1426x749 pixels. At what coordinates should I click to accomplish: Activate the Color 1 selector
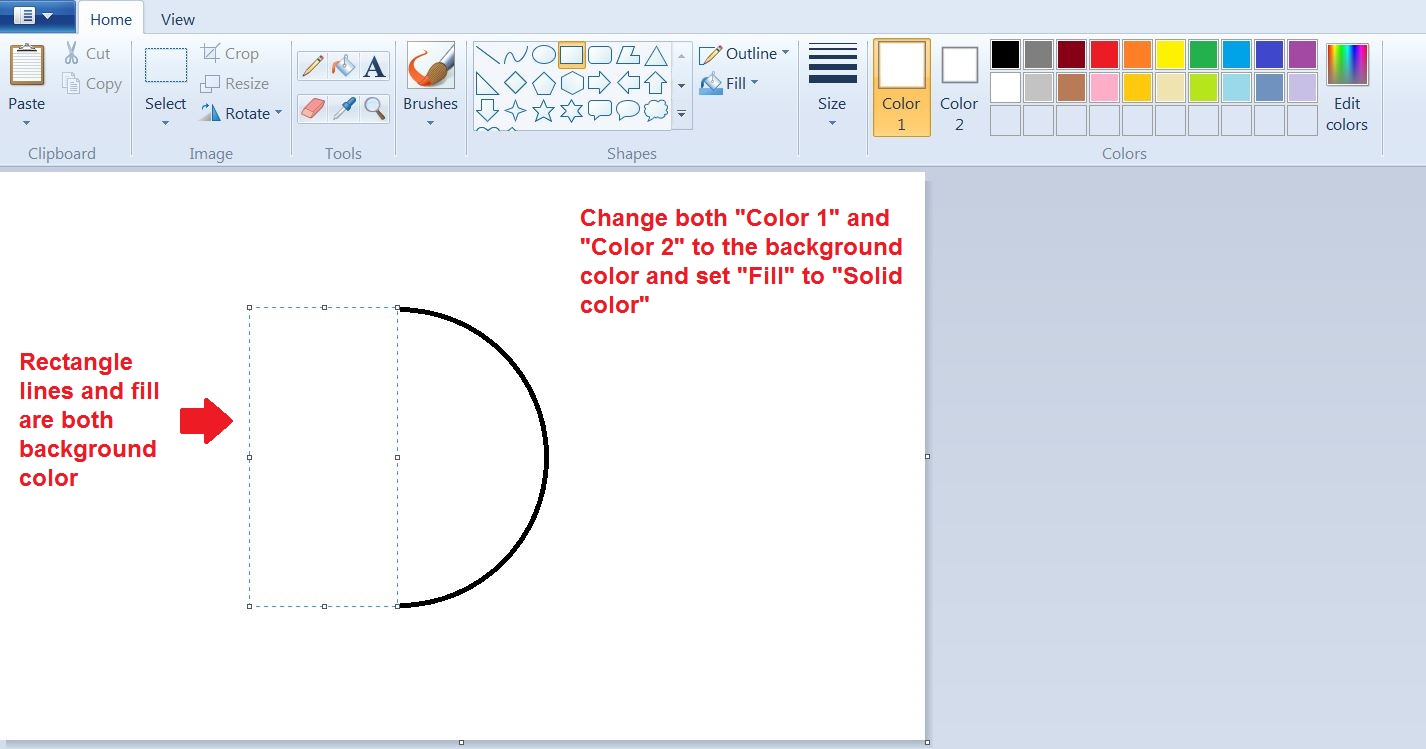[x=902, y=87]
